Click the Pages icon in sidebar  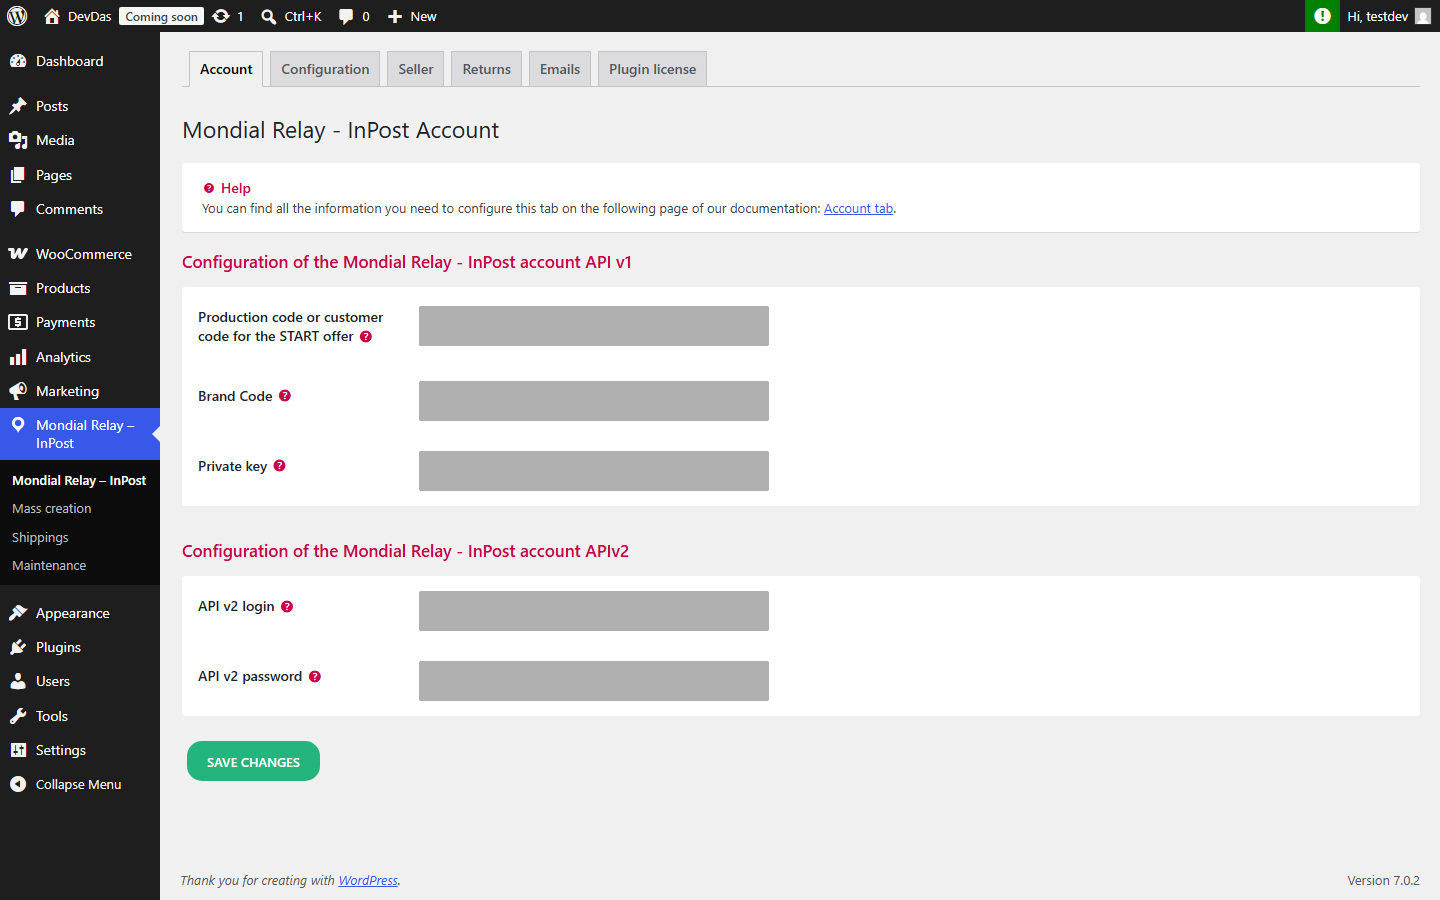(18, 175)
